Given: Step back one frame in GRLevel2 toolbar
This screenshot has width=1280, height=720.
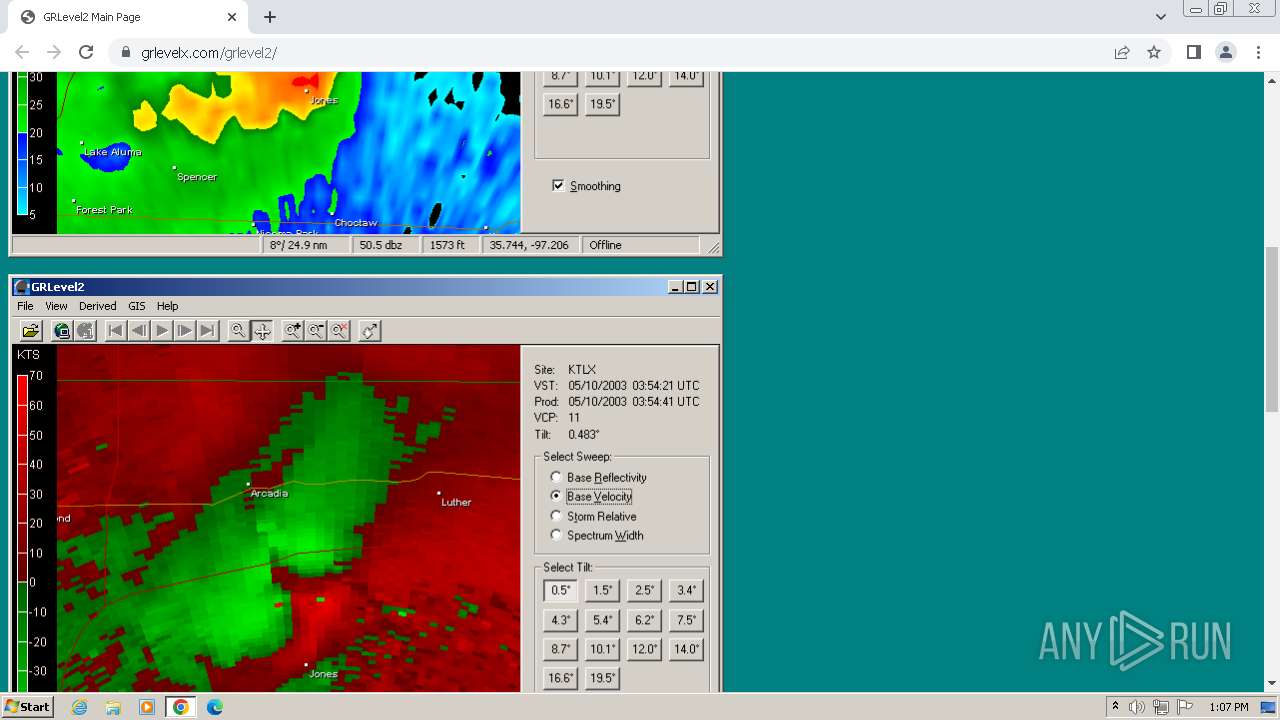Looking at the screenshot, I should coord(139,331).
